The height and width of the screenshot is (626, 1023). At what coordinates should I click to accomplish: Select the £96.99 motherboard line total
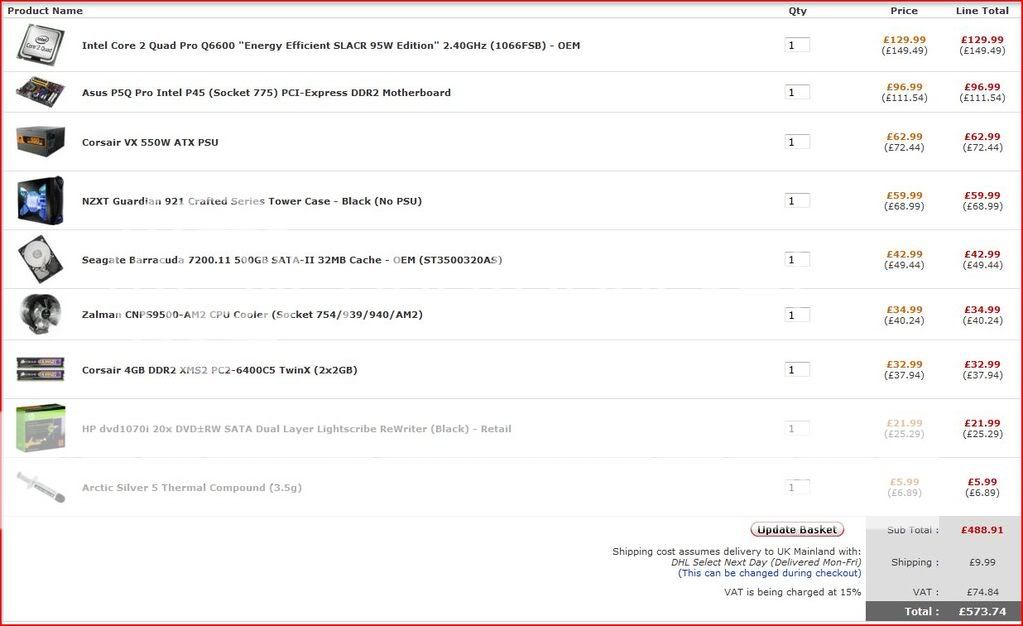click(x=982, y=87)
